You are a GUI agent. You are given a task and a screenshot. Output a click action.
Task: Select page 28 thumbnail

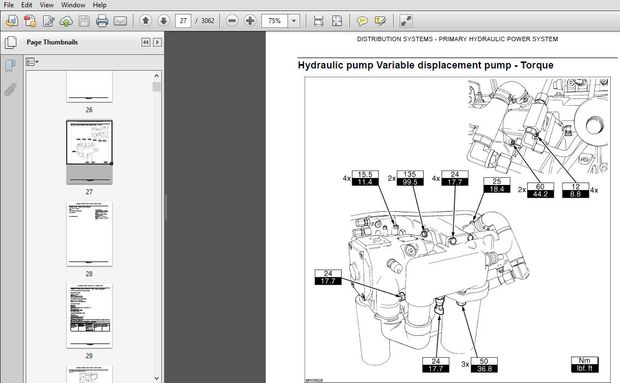[x=89, y=234]
